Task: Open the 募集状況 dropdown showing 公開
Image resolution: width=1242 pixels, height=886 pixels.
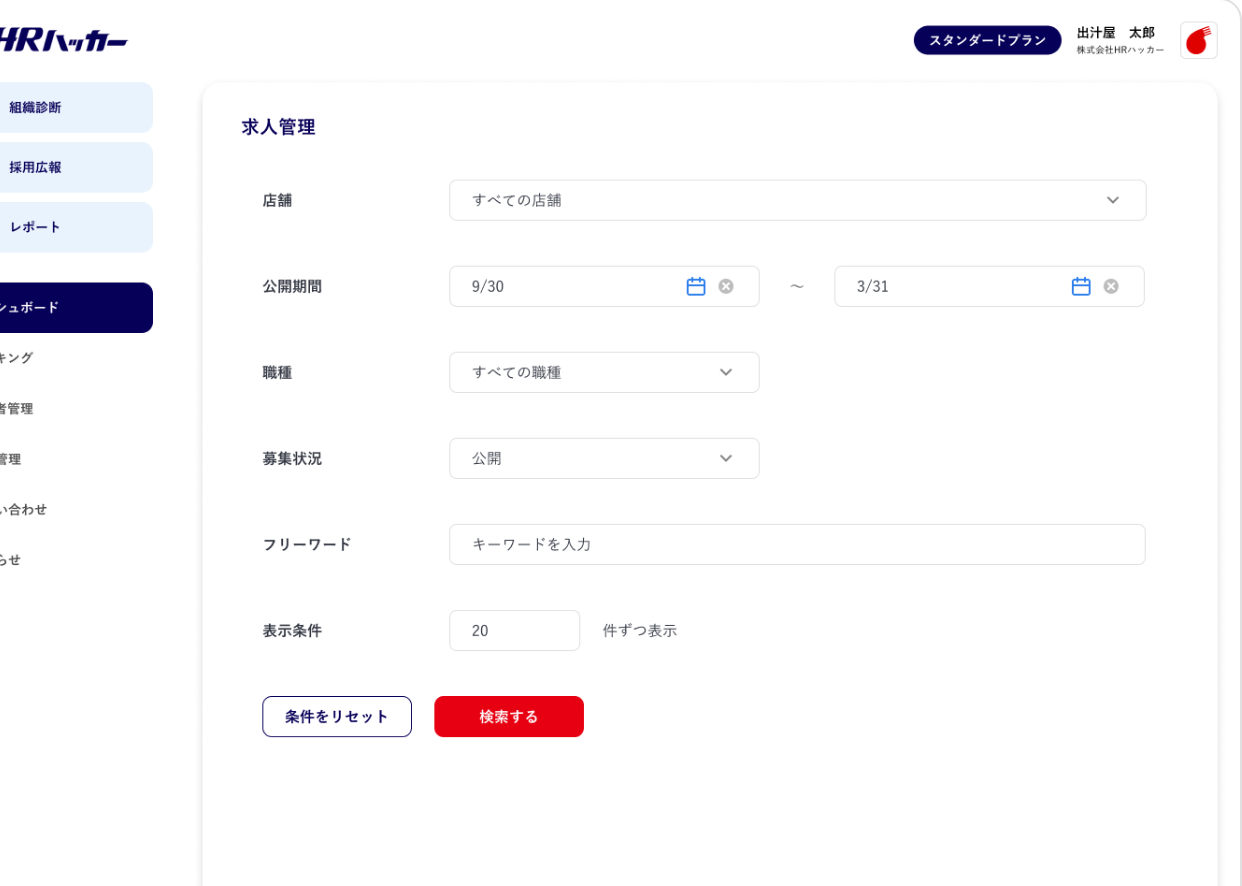Action: click(x=604, y=459)
